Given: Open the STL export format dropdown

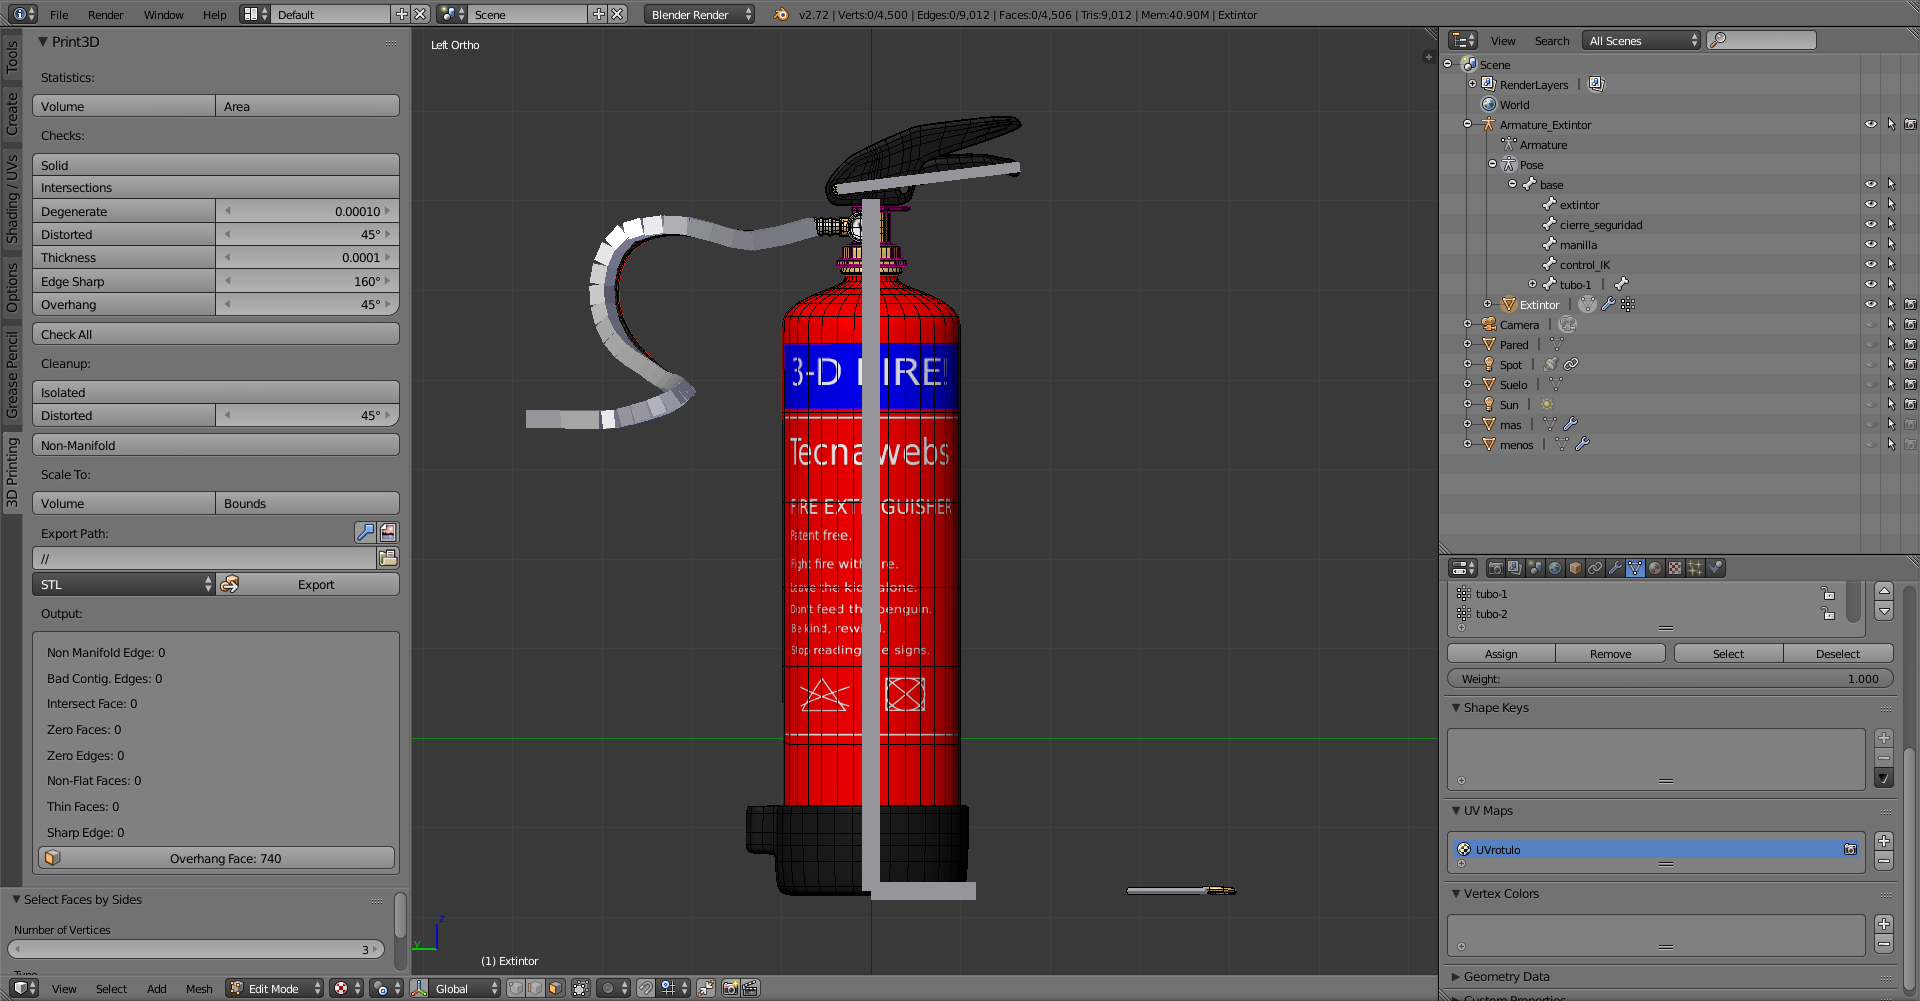Looking at the screenshot, I should 124,585.
